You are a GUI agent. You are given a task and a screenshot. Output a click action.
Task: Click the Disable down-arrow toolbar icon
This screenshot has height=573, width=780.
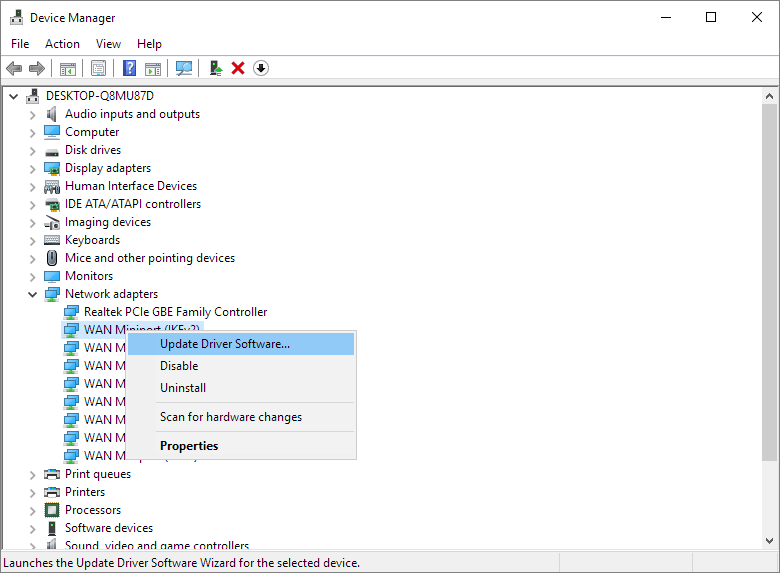261,68
